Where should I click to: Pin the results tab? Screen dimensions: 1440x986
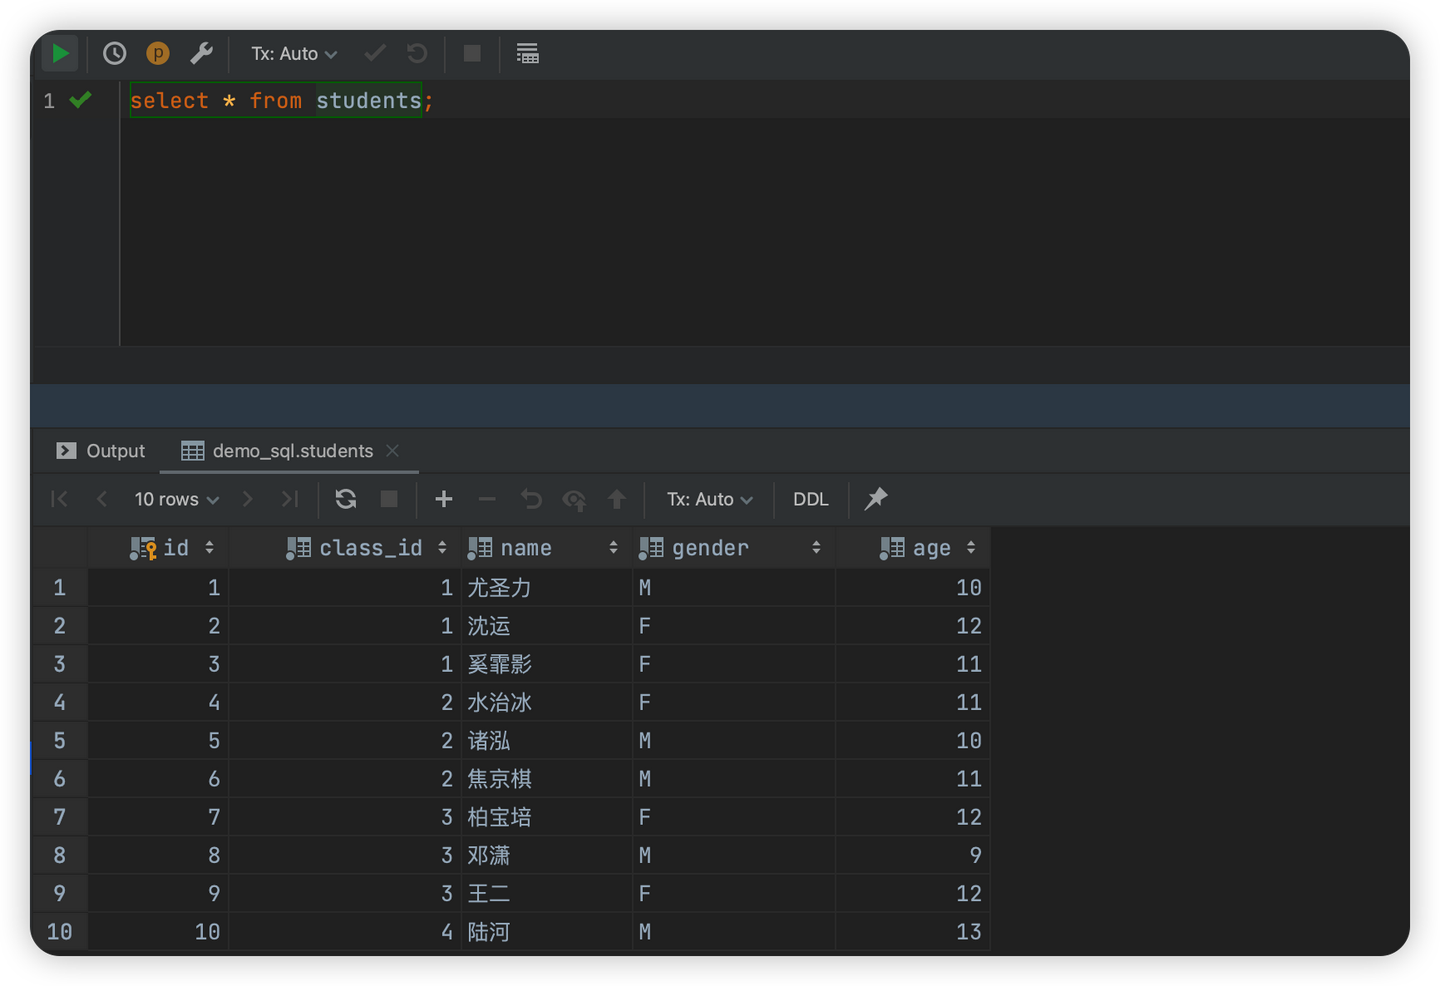coord(876,498)
